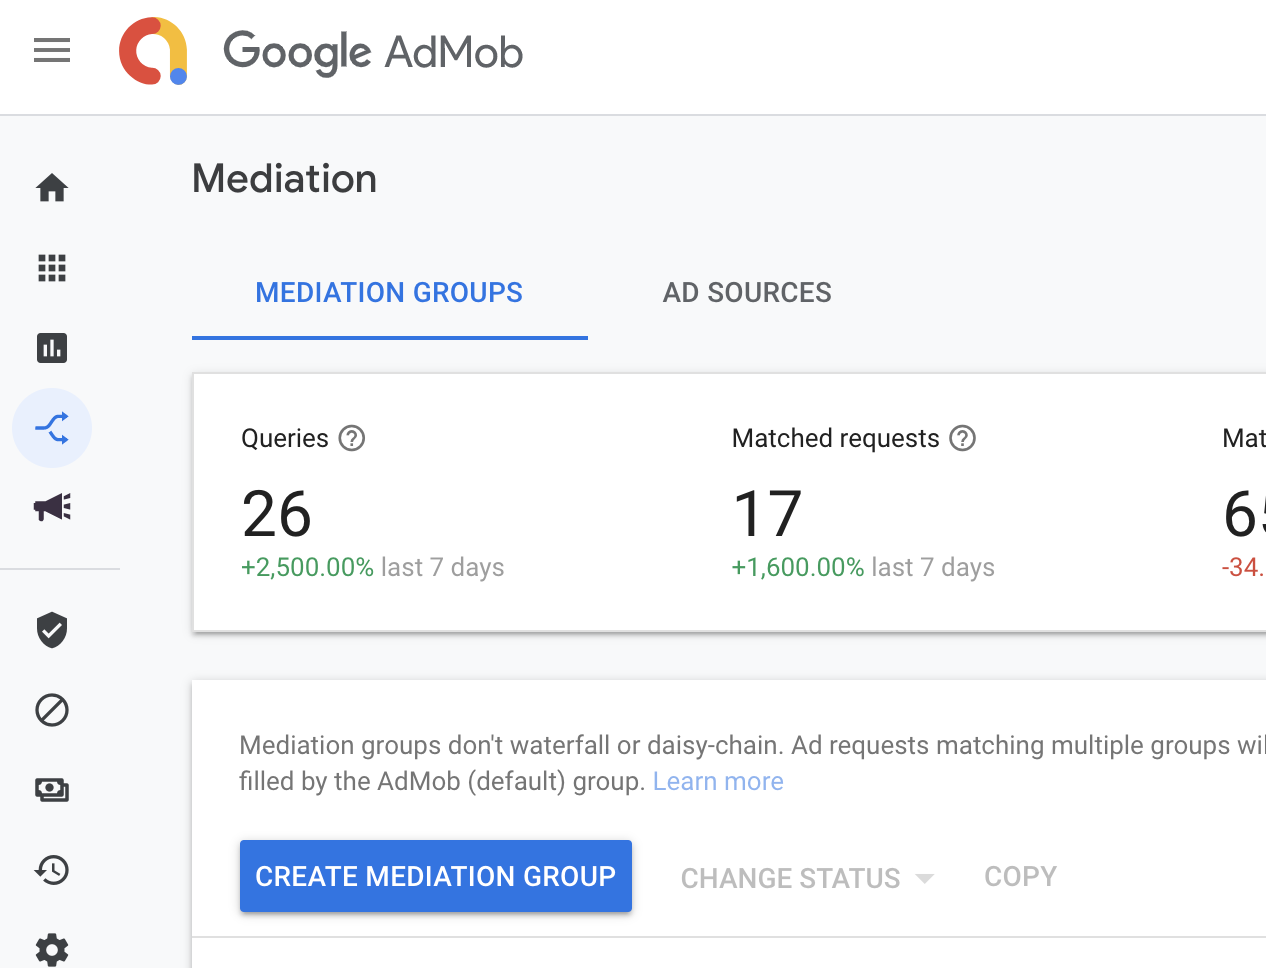
Task: Open the Reports bar-chart icon
Action: click(51, 348)
